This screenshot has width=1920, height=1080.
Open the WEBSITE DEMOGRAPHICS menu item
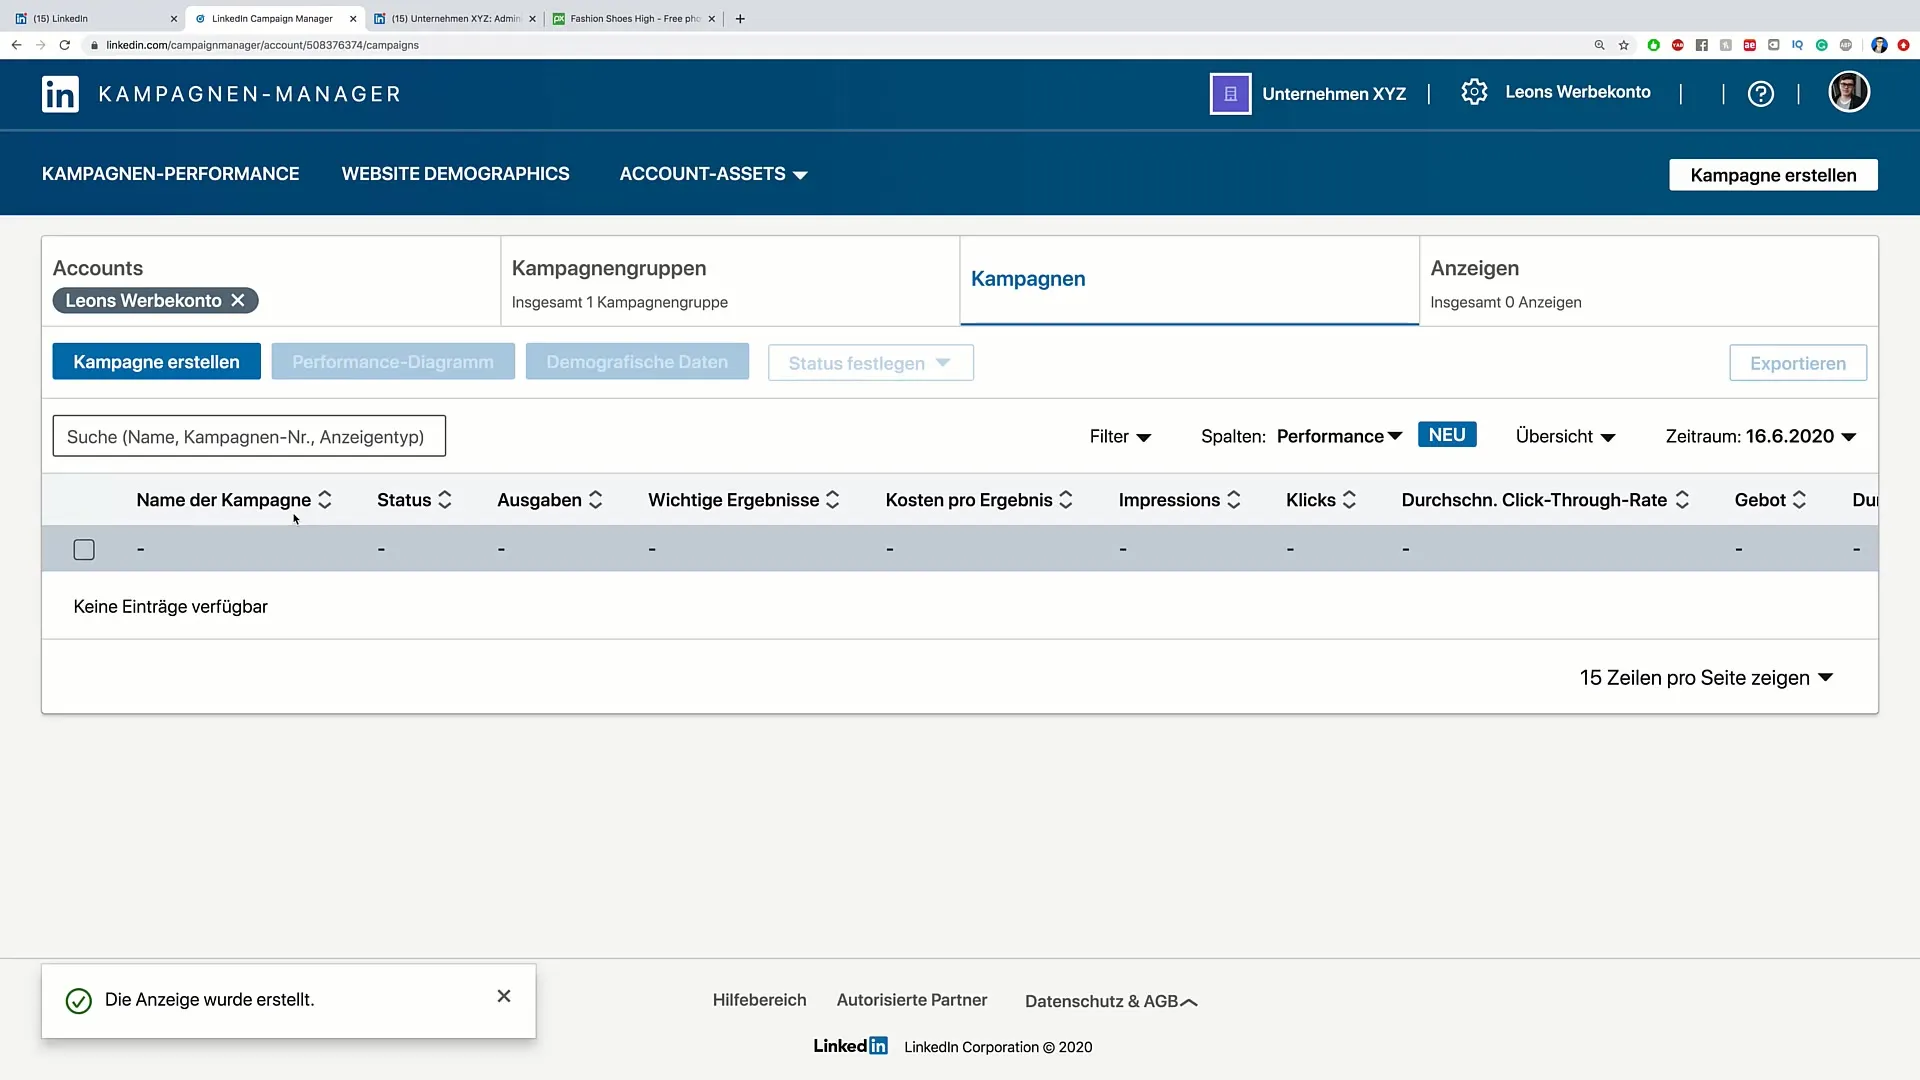tap(456, 174)
